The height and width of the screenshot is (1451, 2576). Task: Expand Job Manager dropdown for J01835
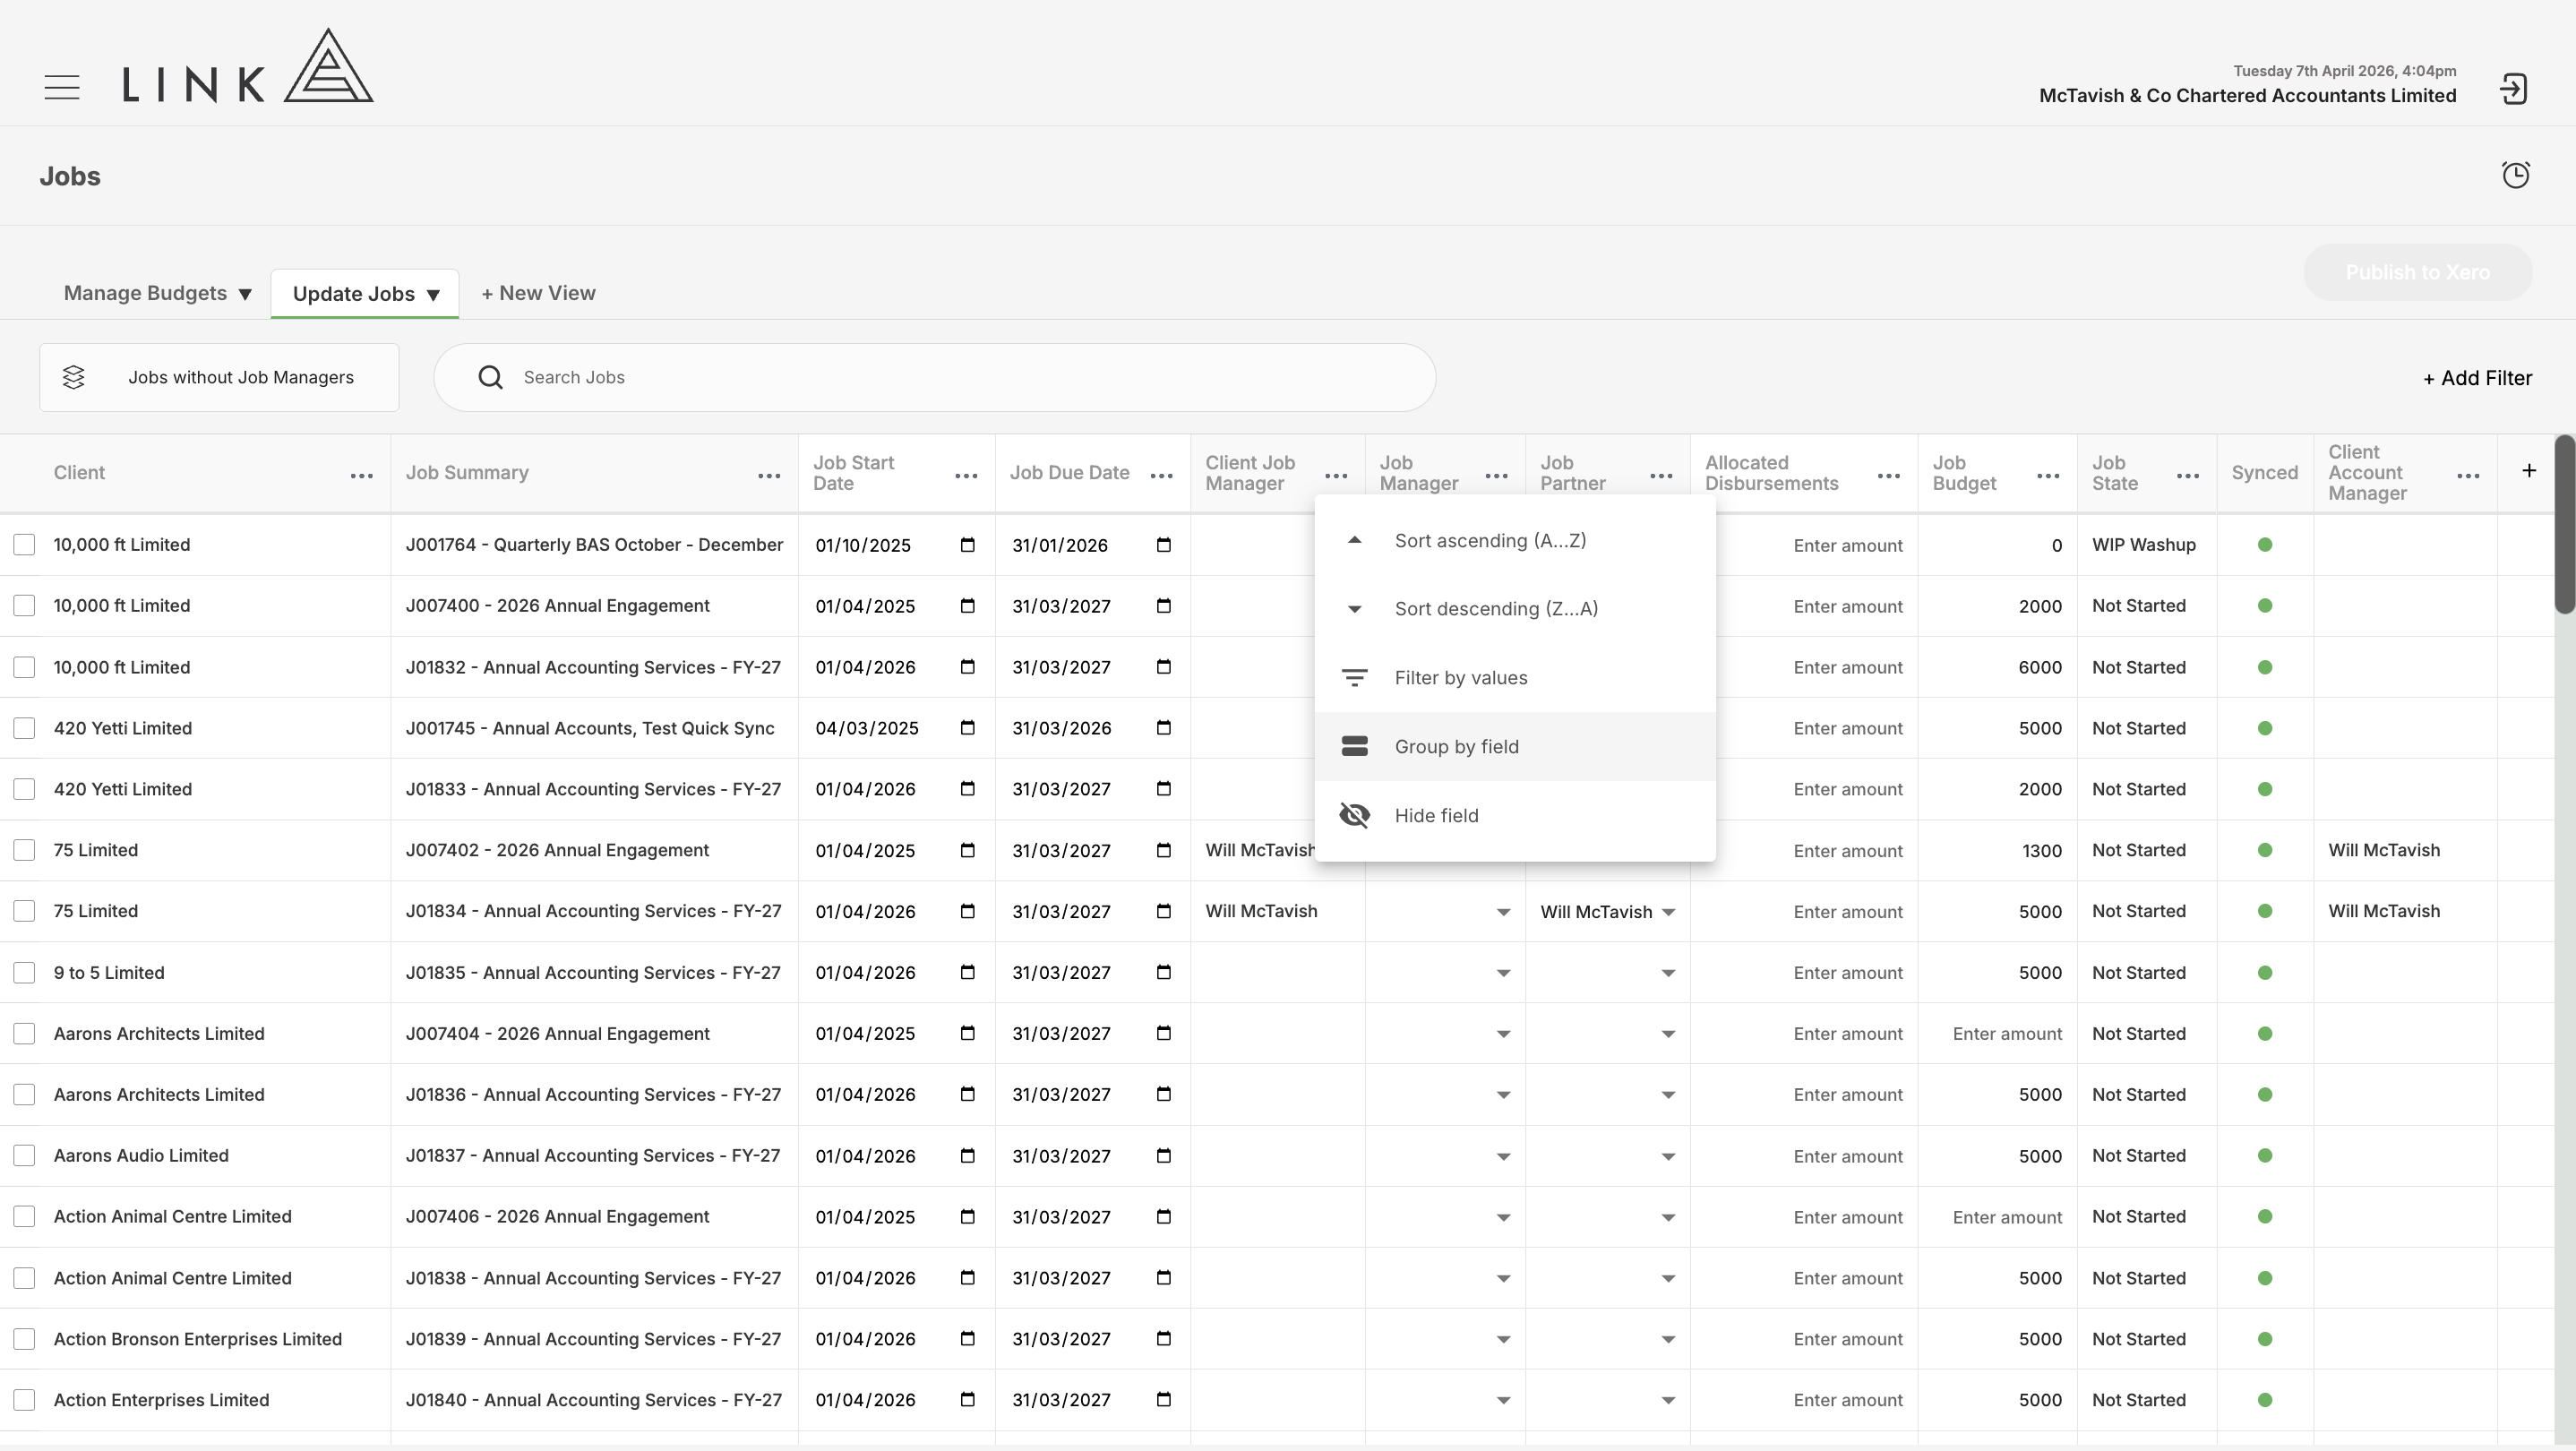coord(1503,973)
